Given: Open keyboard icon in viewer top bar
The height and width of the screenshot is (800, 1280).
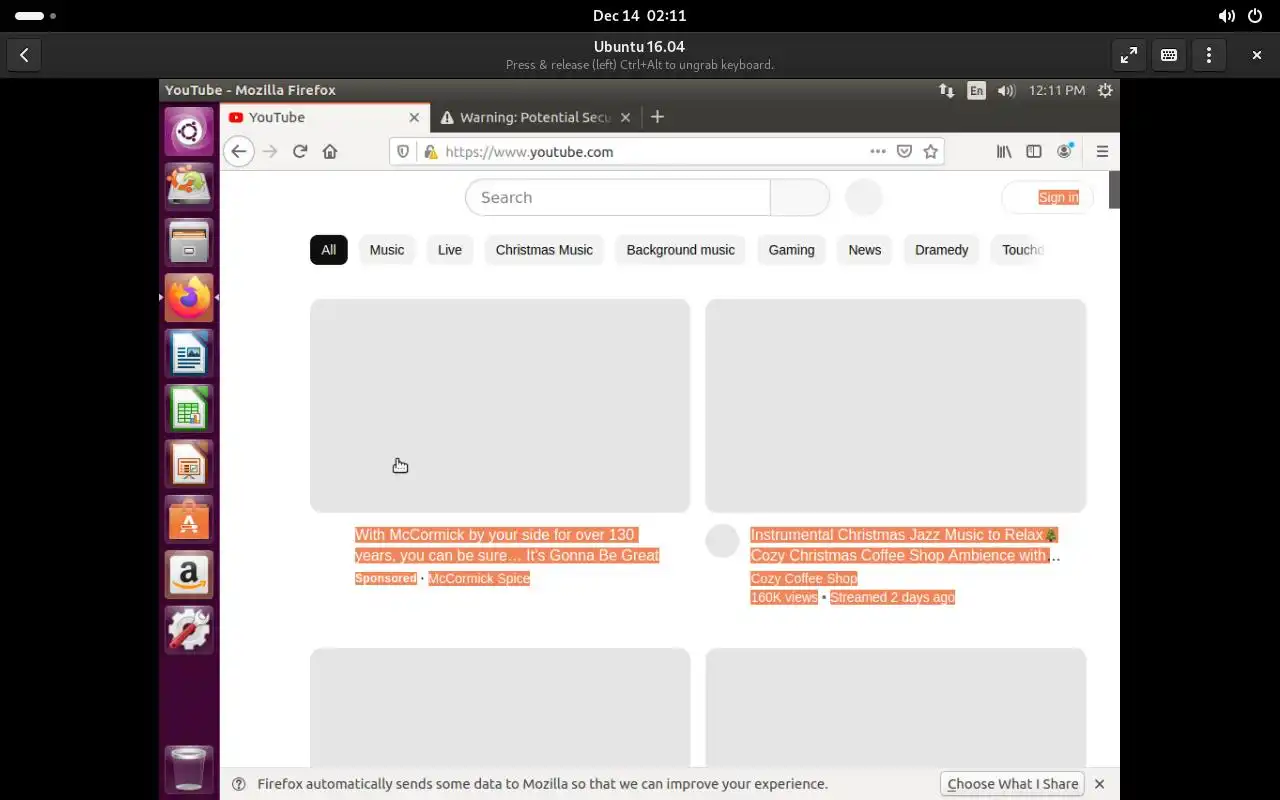Looking at the screenshot, I should pos(1169,55).
